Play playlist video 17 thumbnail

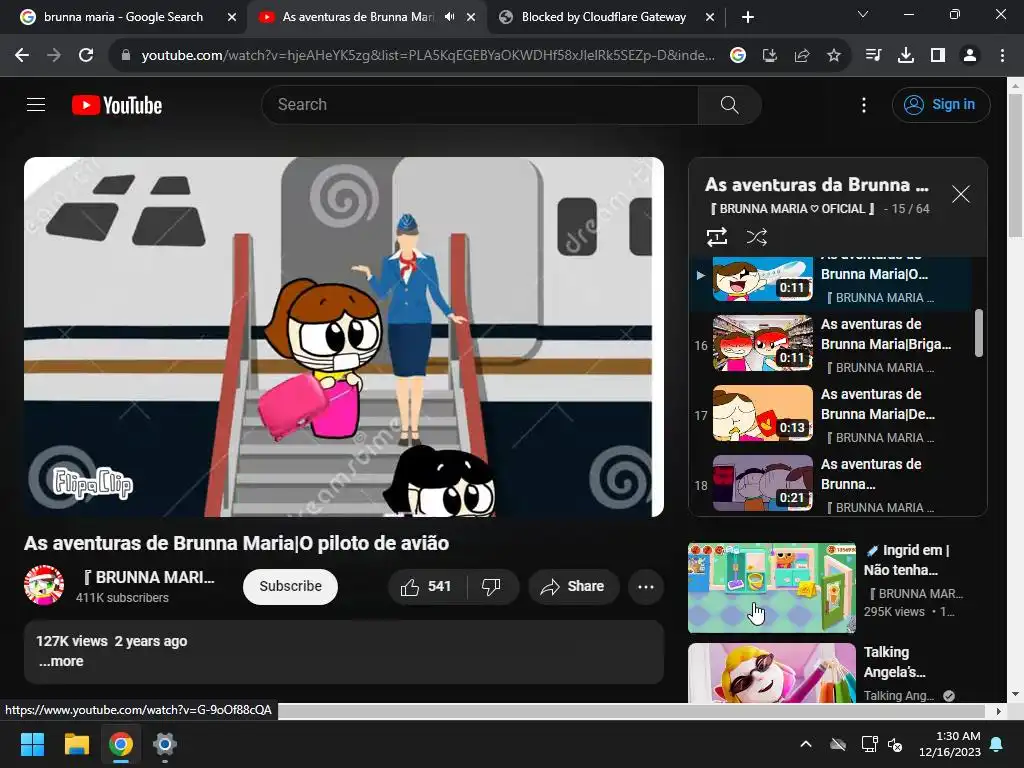click(x=762, y=413)
